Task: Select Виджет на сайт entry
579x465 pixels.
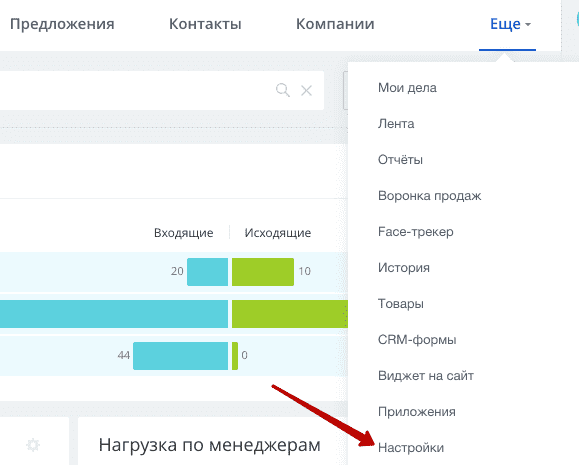Action: [426, 376]
